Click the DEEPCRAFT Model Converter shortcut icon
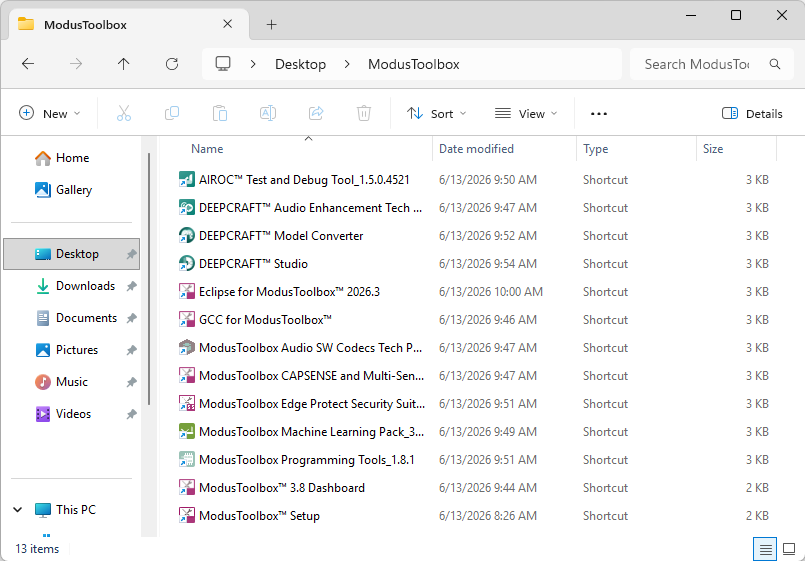The image size is (805, 561). (x=186, y=236)
